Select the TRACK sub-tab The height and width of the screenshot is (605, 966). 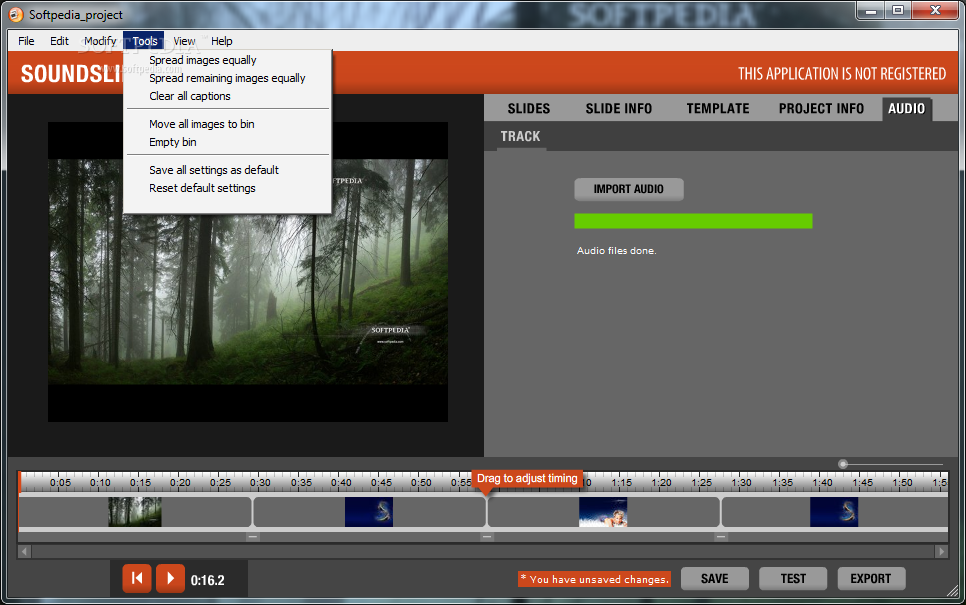521,137
